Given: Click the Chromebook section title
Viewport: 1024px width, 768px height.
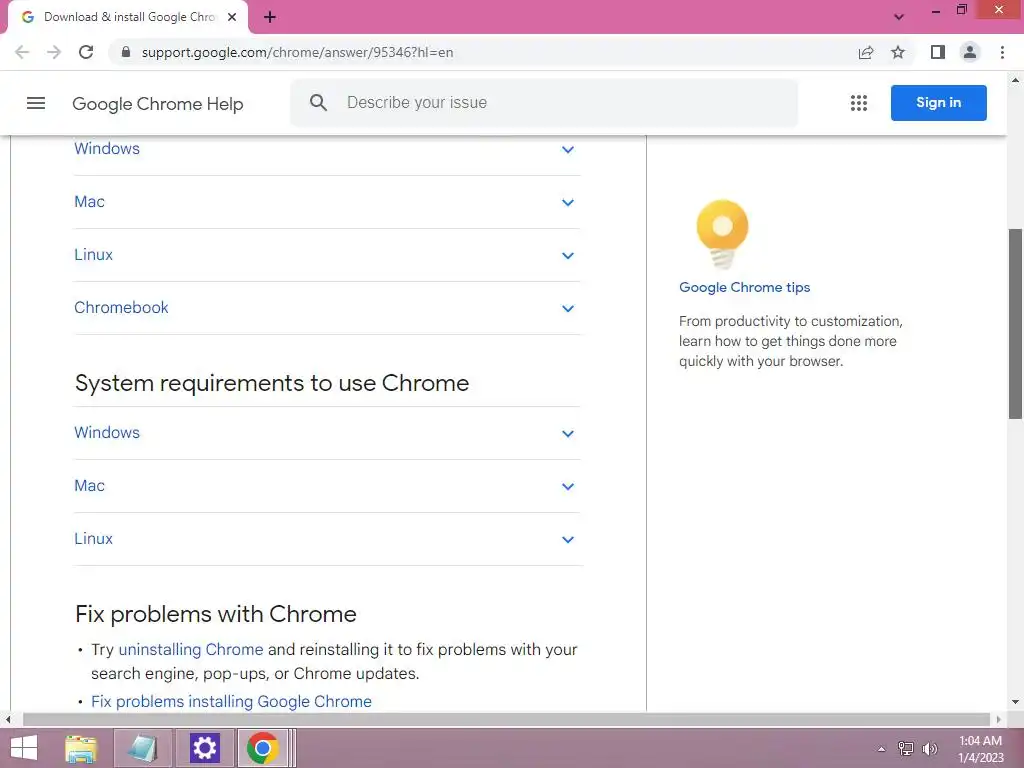Looking at the screenshot, I should click(121, 308).
